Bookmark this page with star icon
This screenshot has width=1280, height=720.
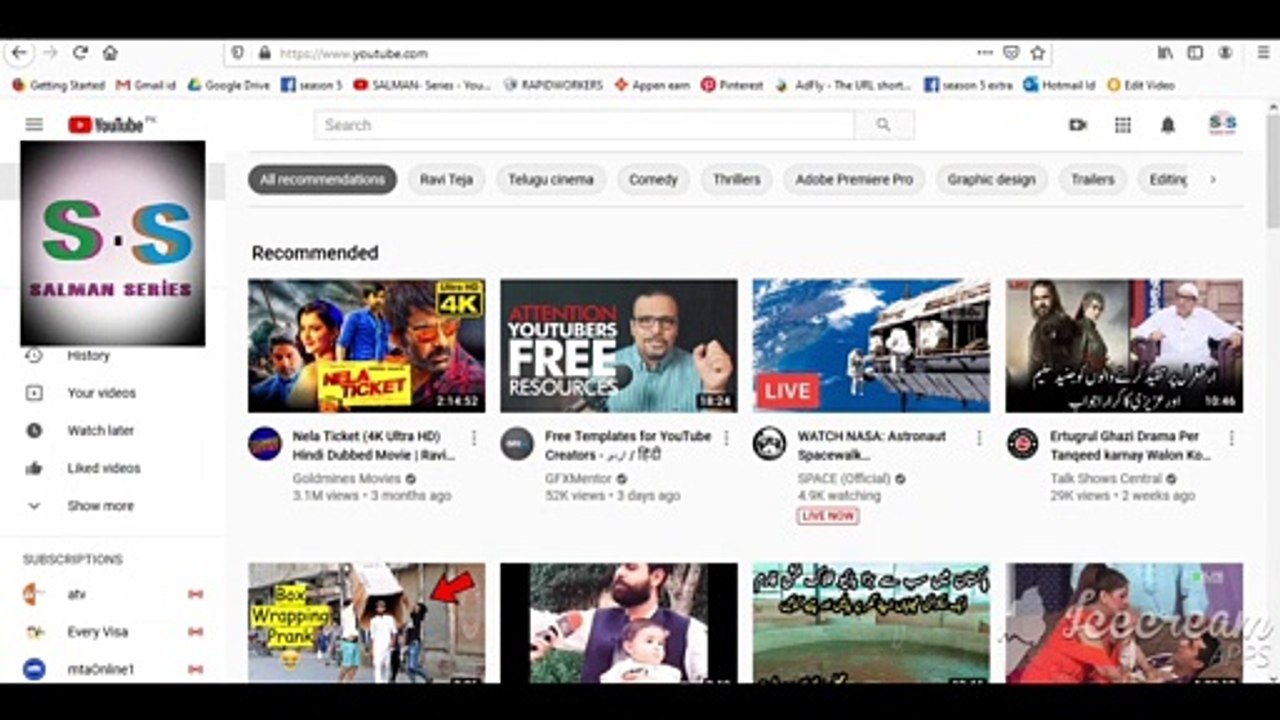click(x=1038, y=53)
